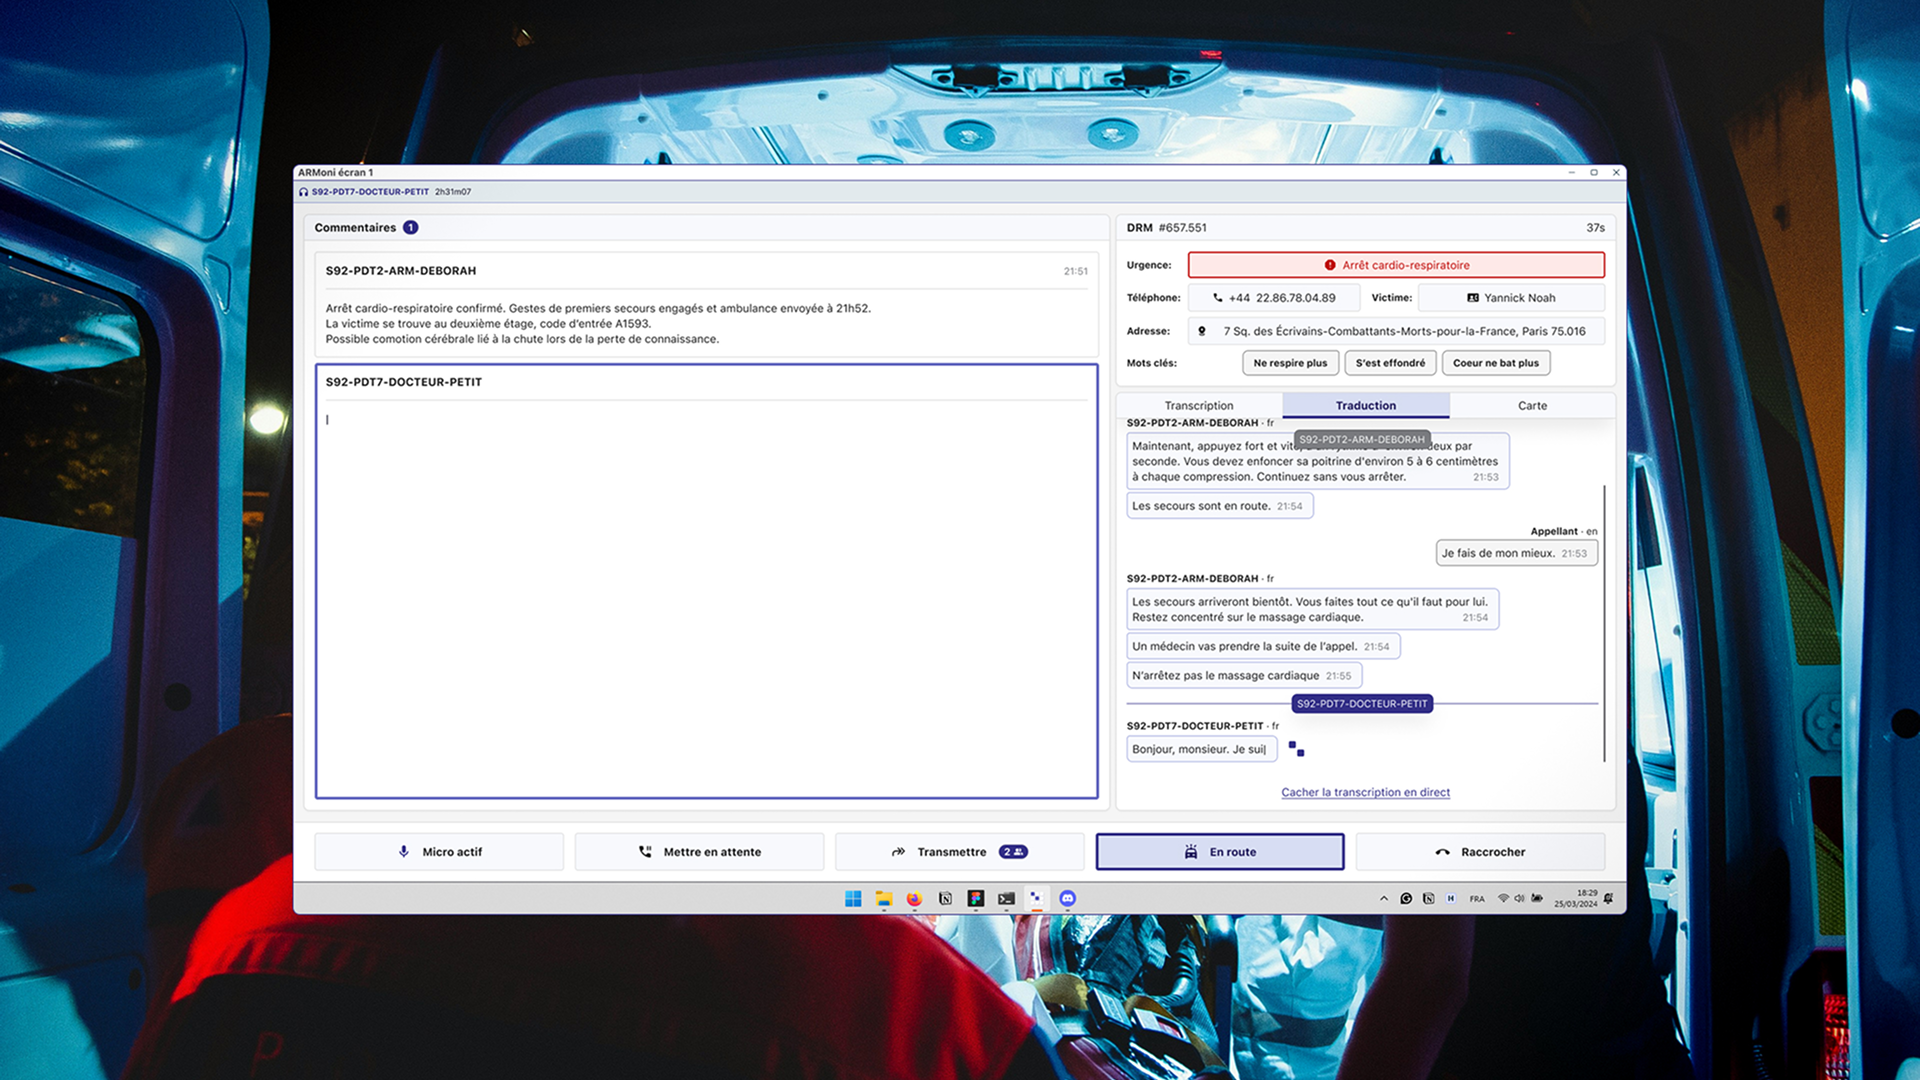Click the hold-call icon on Mettre en attente

tap(645, 852)
